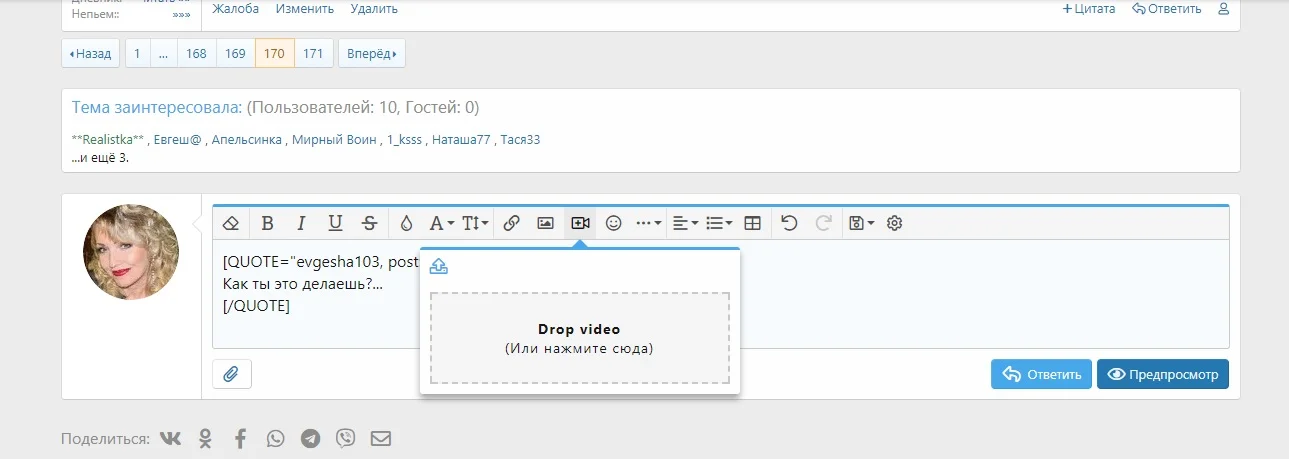This screenshot has height=459, width=1289.
Task: Expand the pagination ellipsis
Action: pyautogui.click(x=163, y=53)
